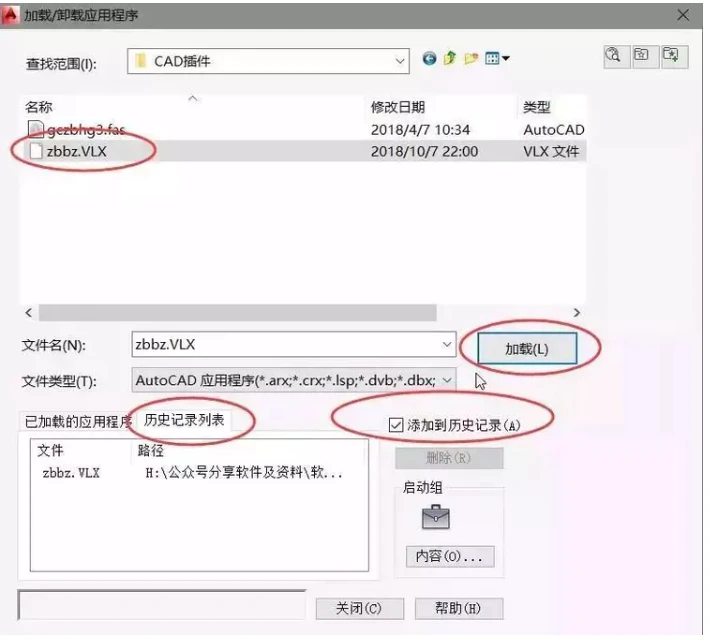709x644 pixels.
Task: Click the scroll right arrow of file list
Action: 576,313
